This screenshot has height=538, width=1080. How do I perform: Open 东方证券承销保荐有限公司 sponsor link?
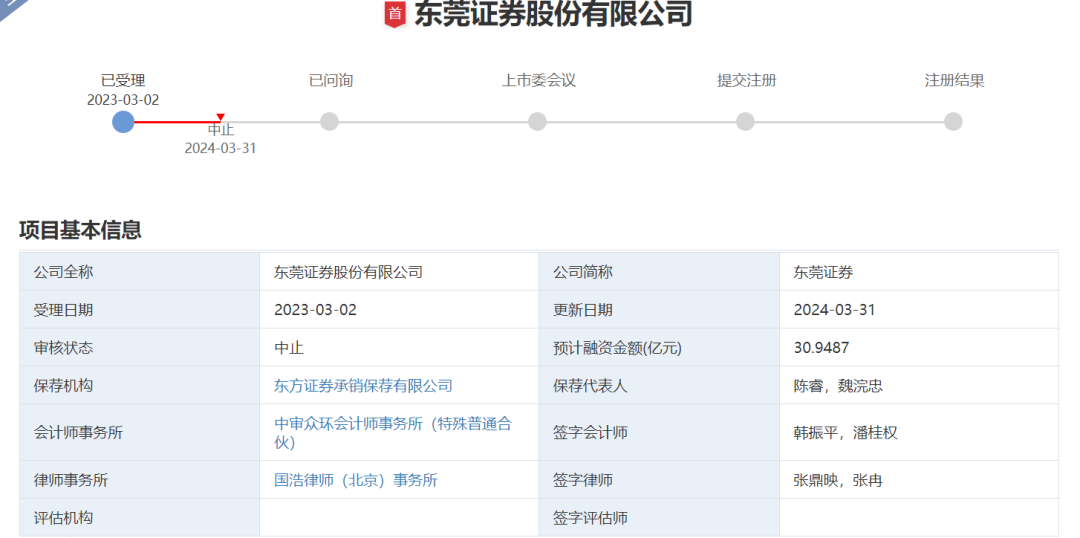[x=363, y=385]
